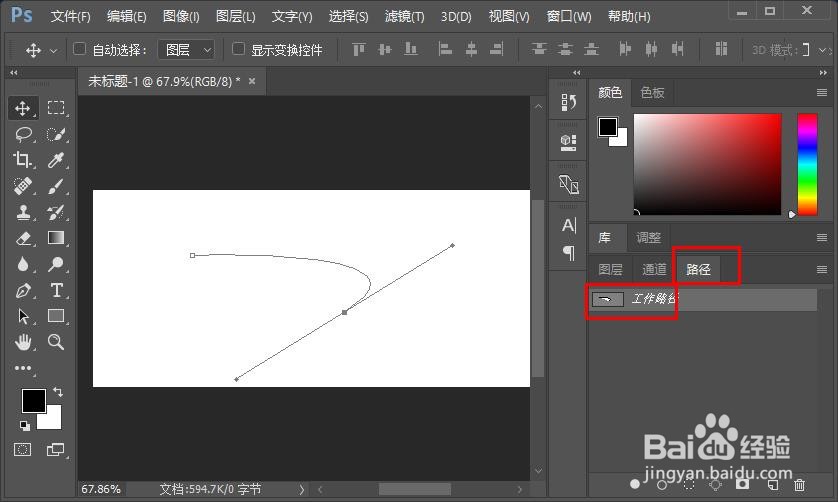Screen dimensions: 838x502
Task: Open the 窗口(W) menu
Action: [569, 17]
